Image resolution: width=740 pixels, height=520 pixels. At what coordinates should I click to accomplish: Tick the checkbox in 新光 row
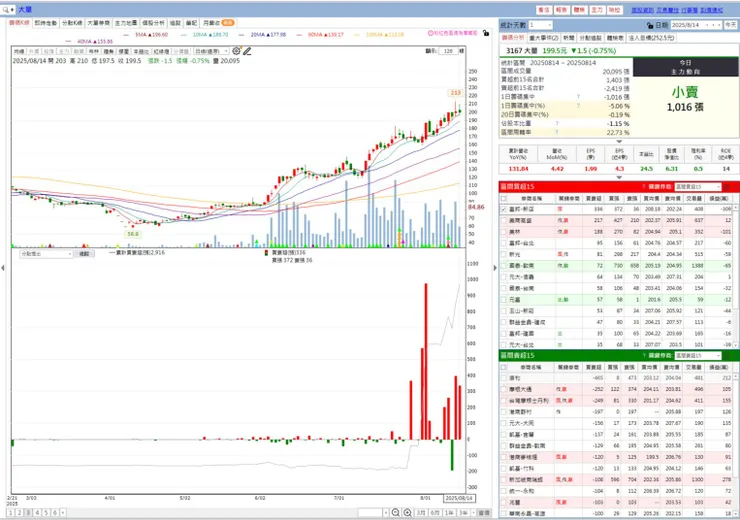(504, 254)
